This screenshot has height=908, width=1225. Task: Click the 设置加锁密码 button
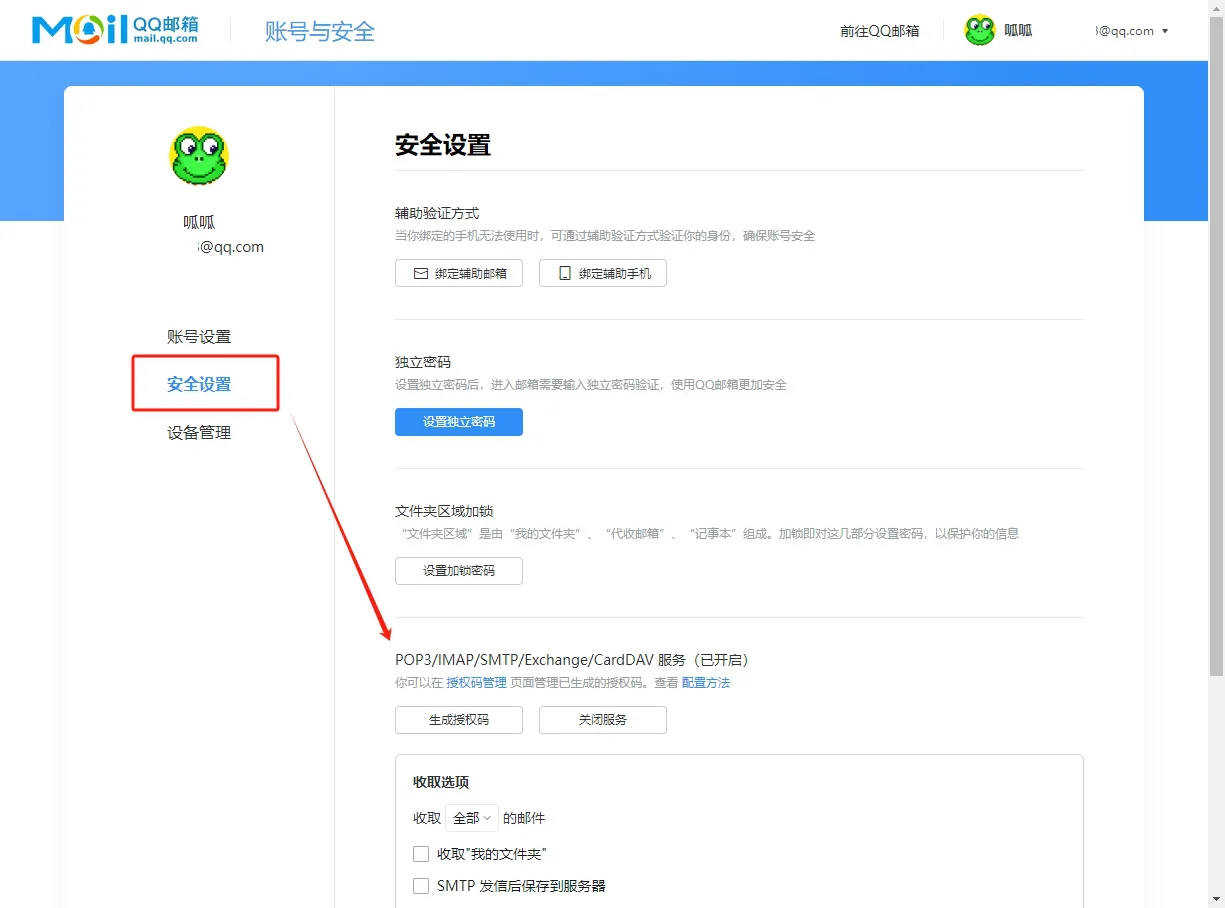click(x=459, y=571)
